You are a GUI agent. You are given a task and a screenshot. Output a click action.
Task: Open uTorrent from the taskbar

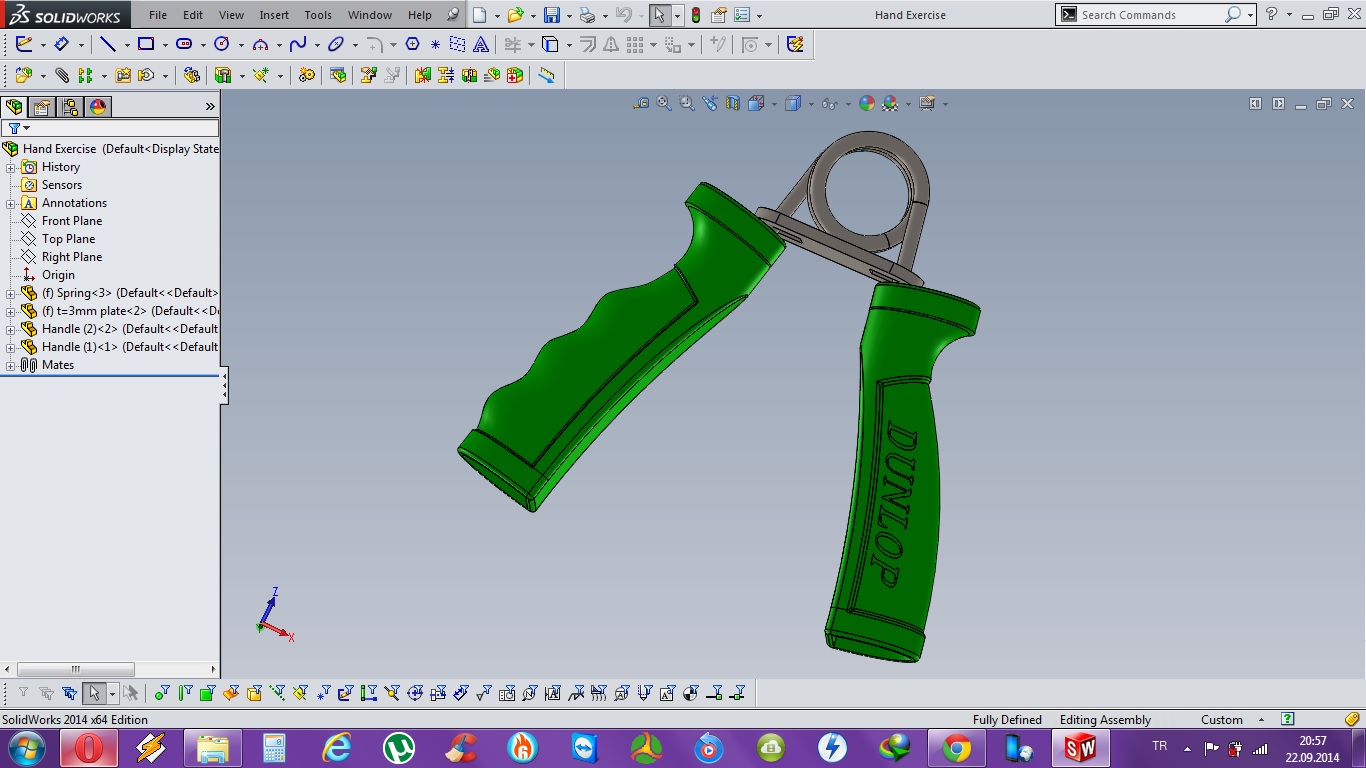coord(399,748)
